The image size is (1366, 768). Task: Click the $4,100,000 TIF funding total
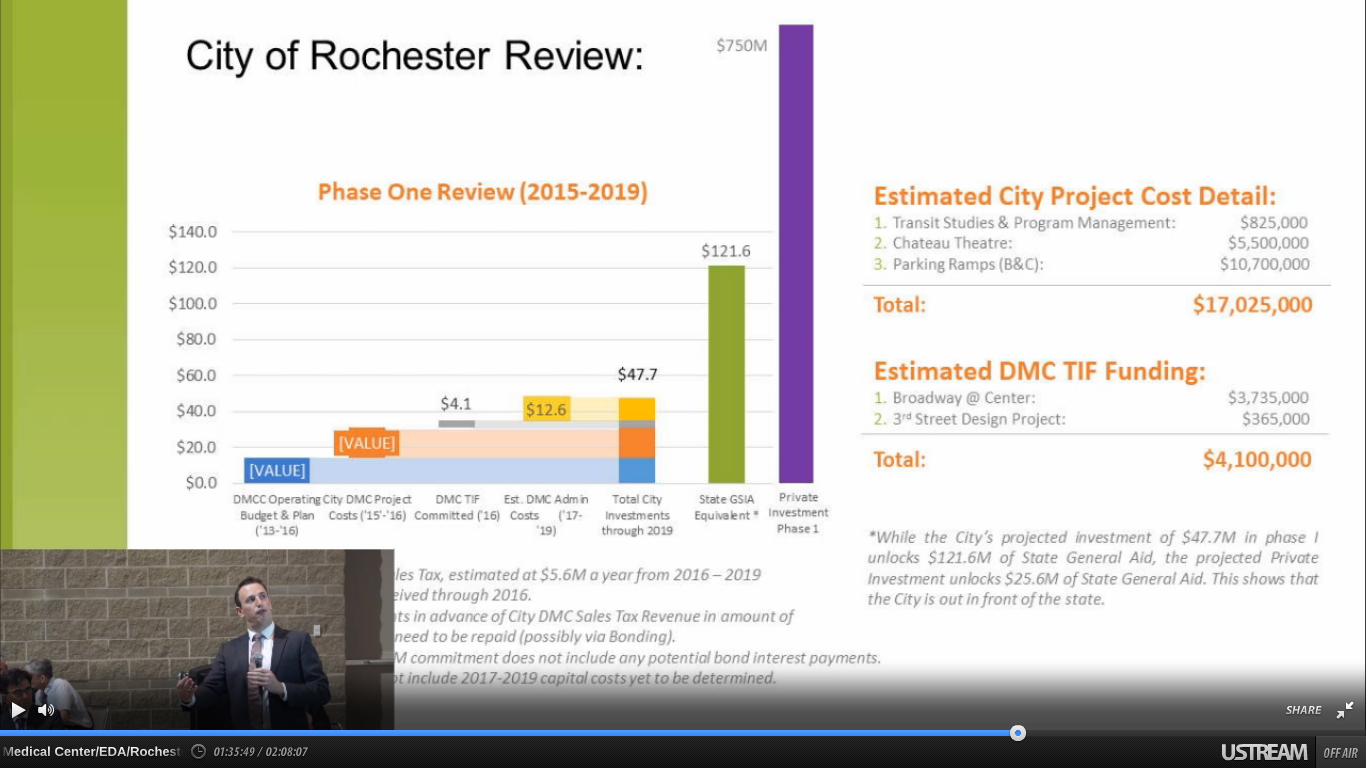1257,460
